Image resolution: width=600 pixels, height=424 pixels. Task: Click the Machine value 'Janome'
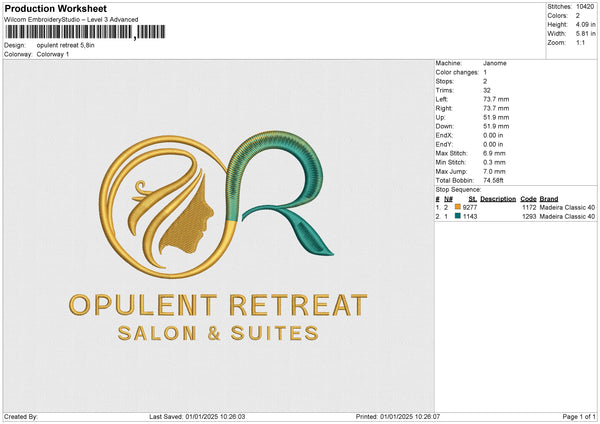pos(494,63)
